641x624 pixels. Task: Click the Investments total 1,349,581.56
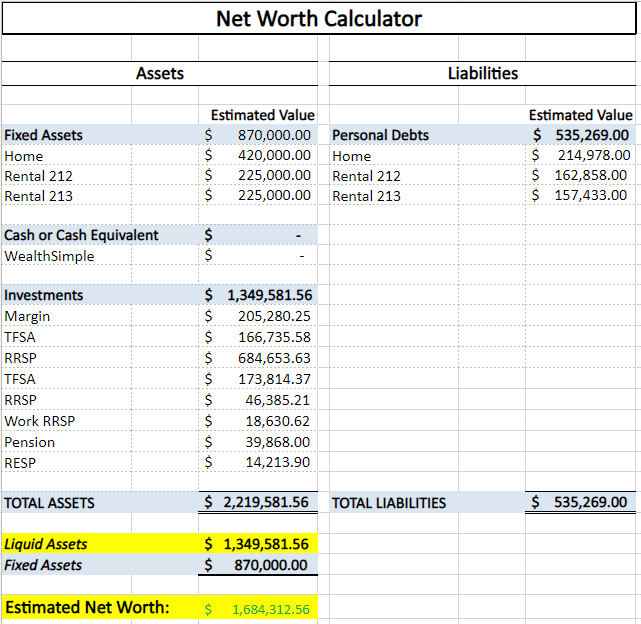click(258, 295)
